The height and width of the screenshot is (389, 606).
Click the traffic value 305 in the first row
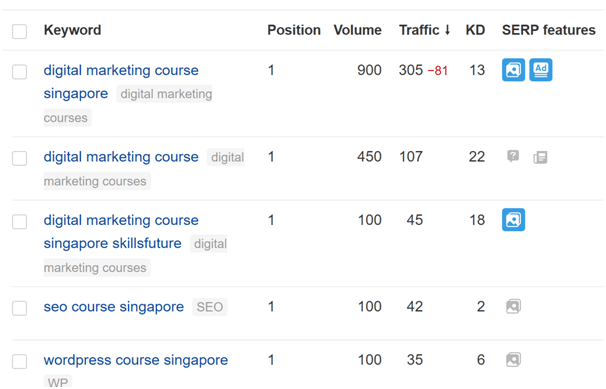411,70
